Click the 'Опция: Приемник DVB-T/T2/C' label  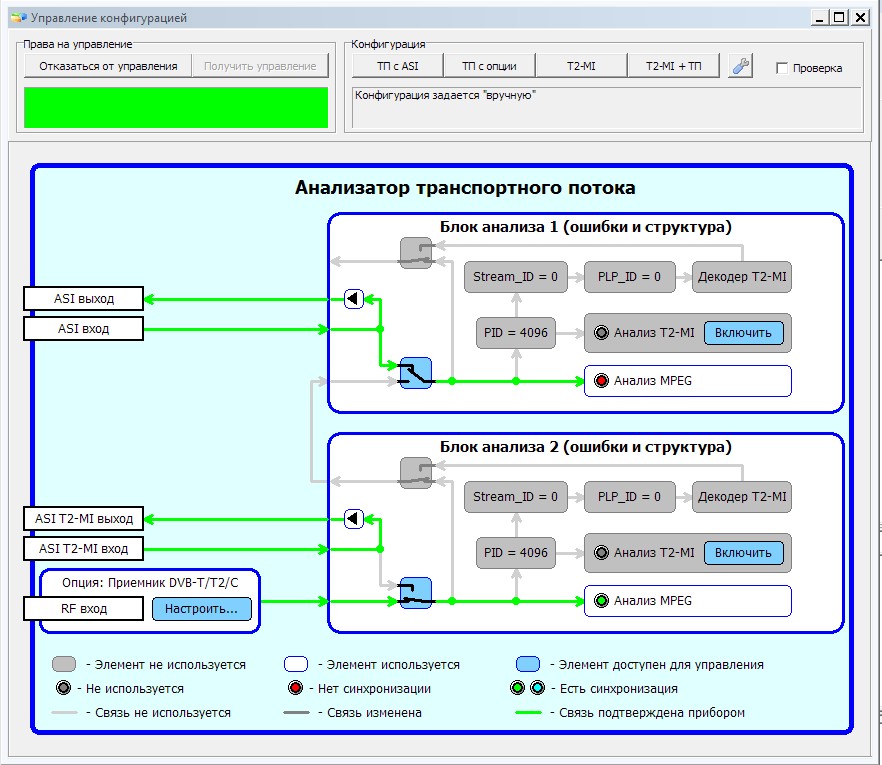[150, 583]
